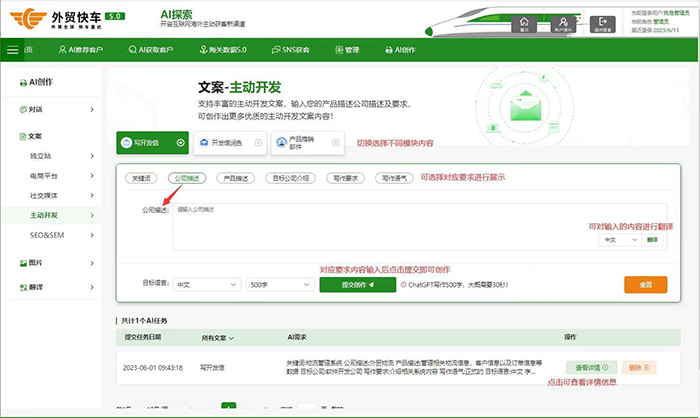
Task: Toggle the 产品描述 requirement tag
Action: 235,178
